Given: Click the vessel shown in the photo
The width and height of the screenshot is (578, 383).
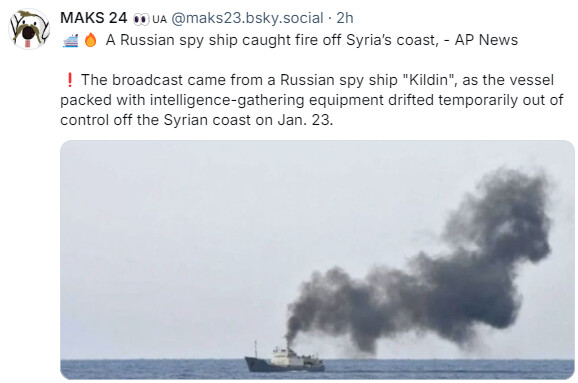Looking at the screenshot, I should [284, 358].
